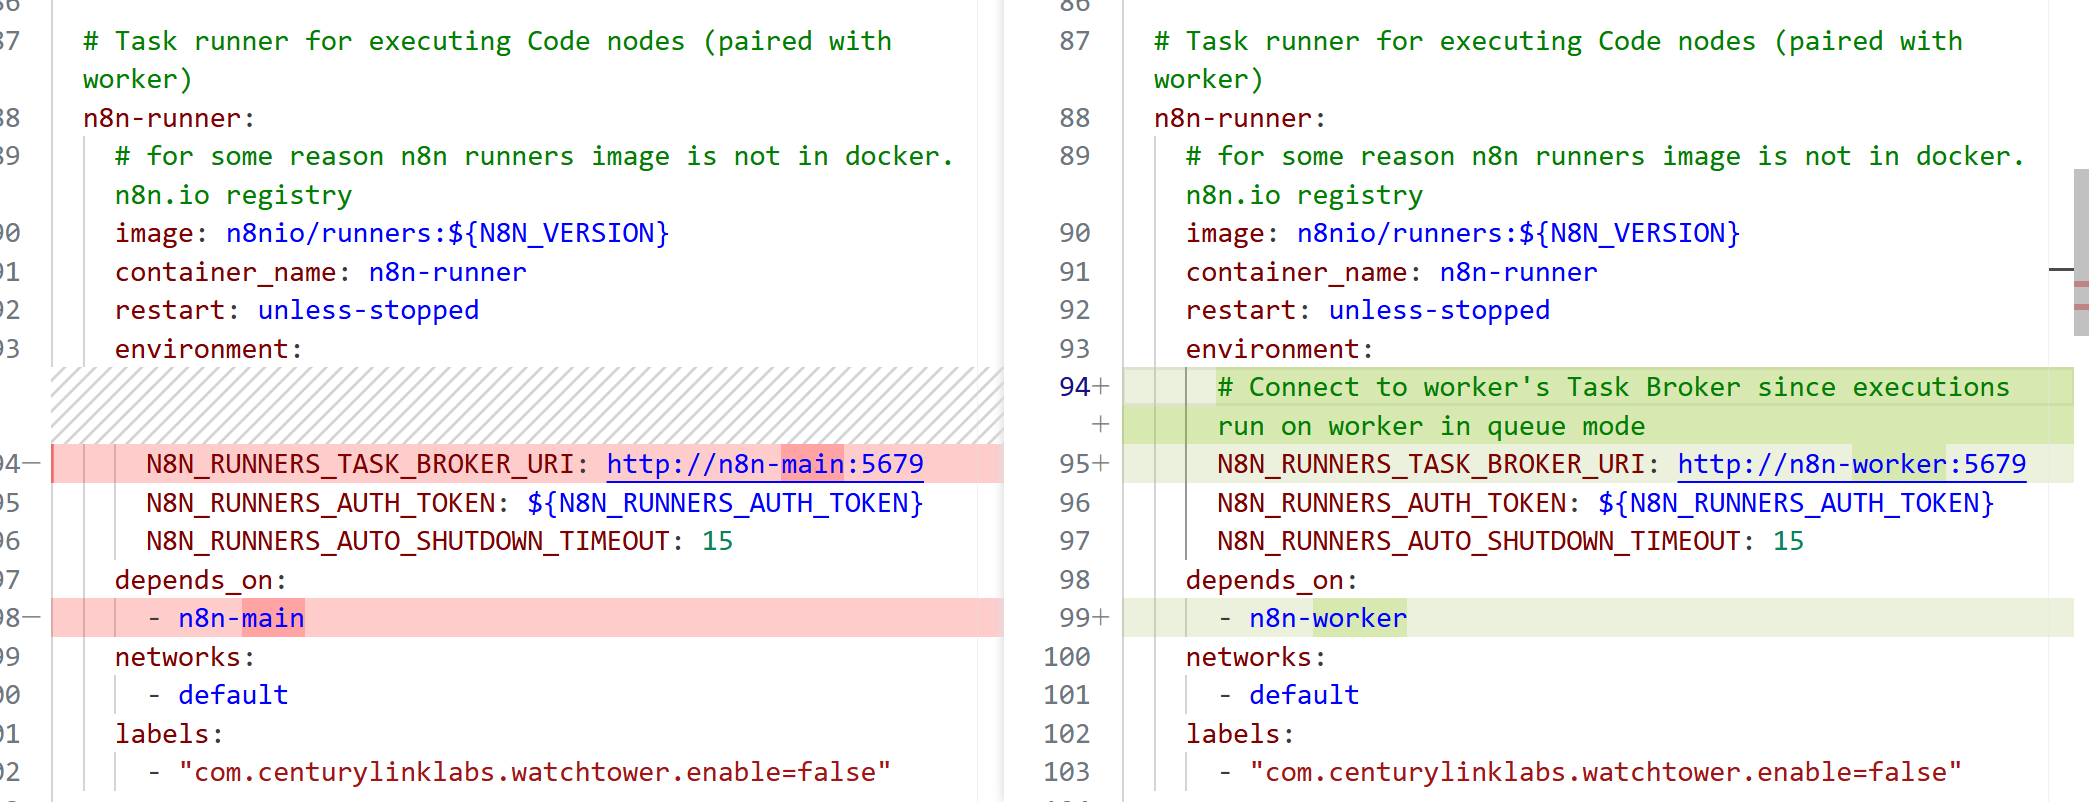Screen dimensions: 2089x802
Task: Click minus marker beside removed TASK_BROKER_URI line
Action: (x=32, y=464)
